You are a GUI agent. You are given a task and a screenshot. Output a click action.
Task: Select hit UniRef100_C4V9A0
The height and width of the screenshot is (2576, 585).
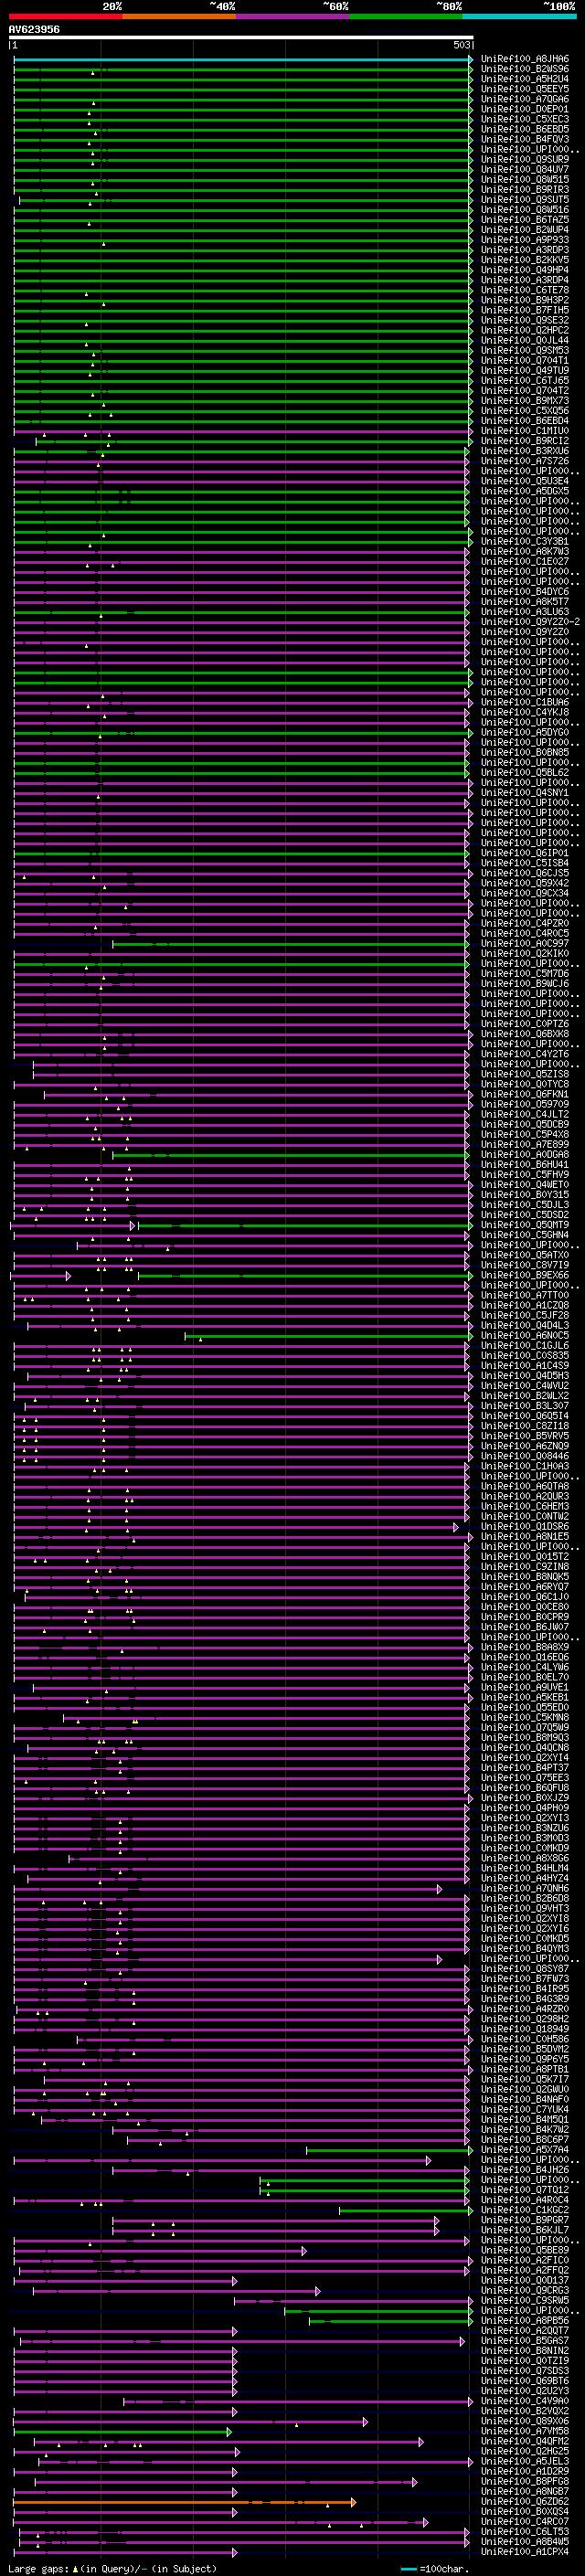click(525, 2401)
